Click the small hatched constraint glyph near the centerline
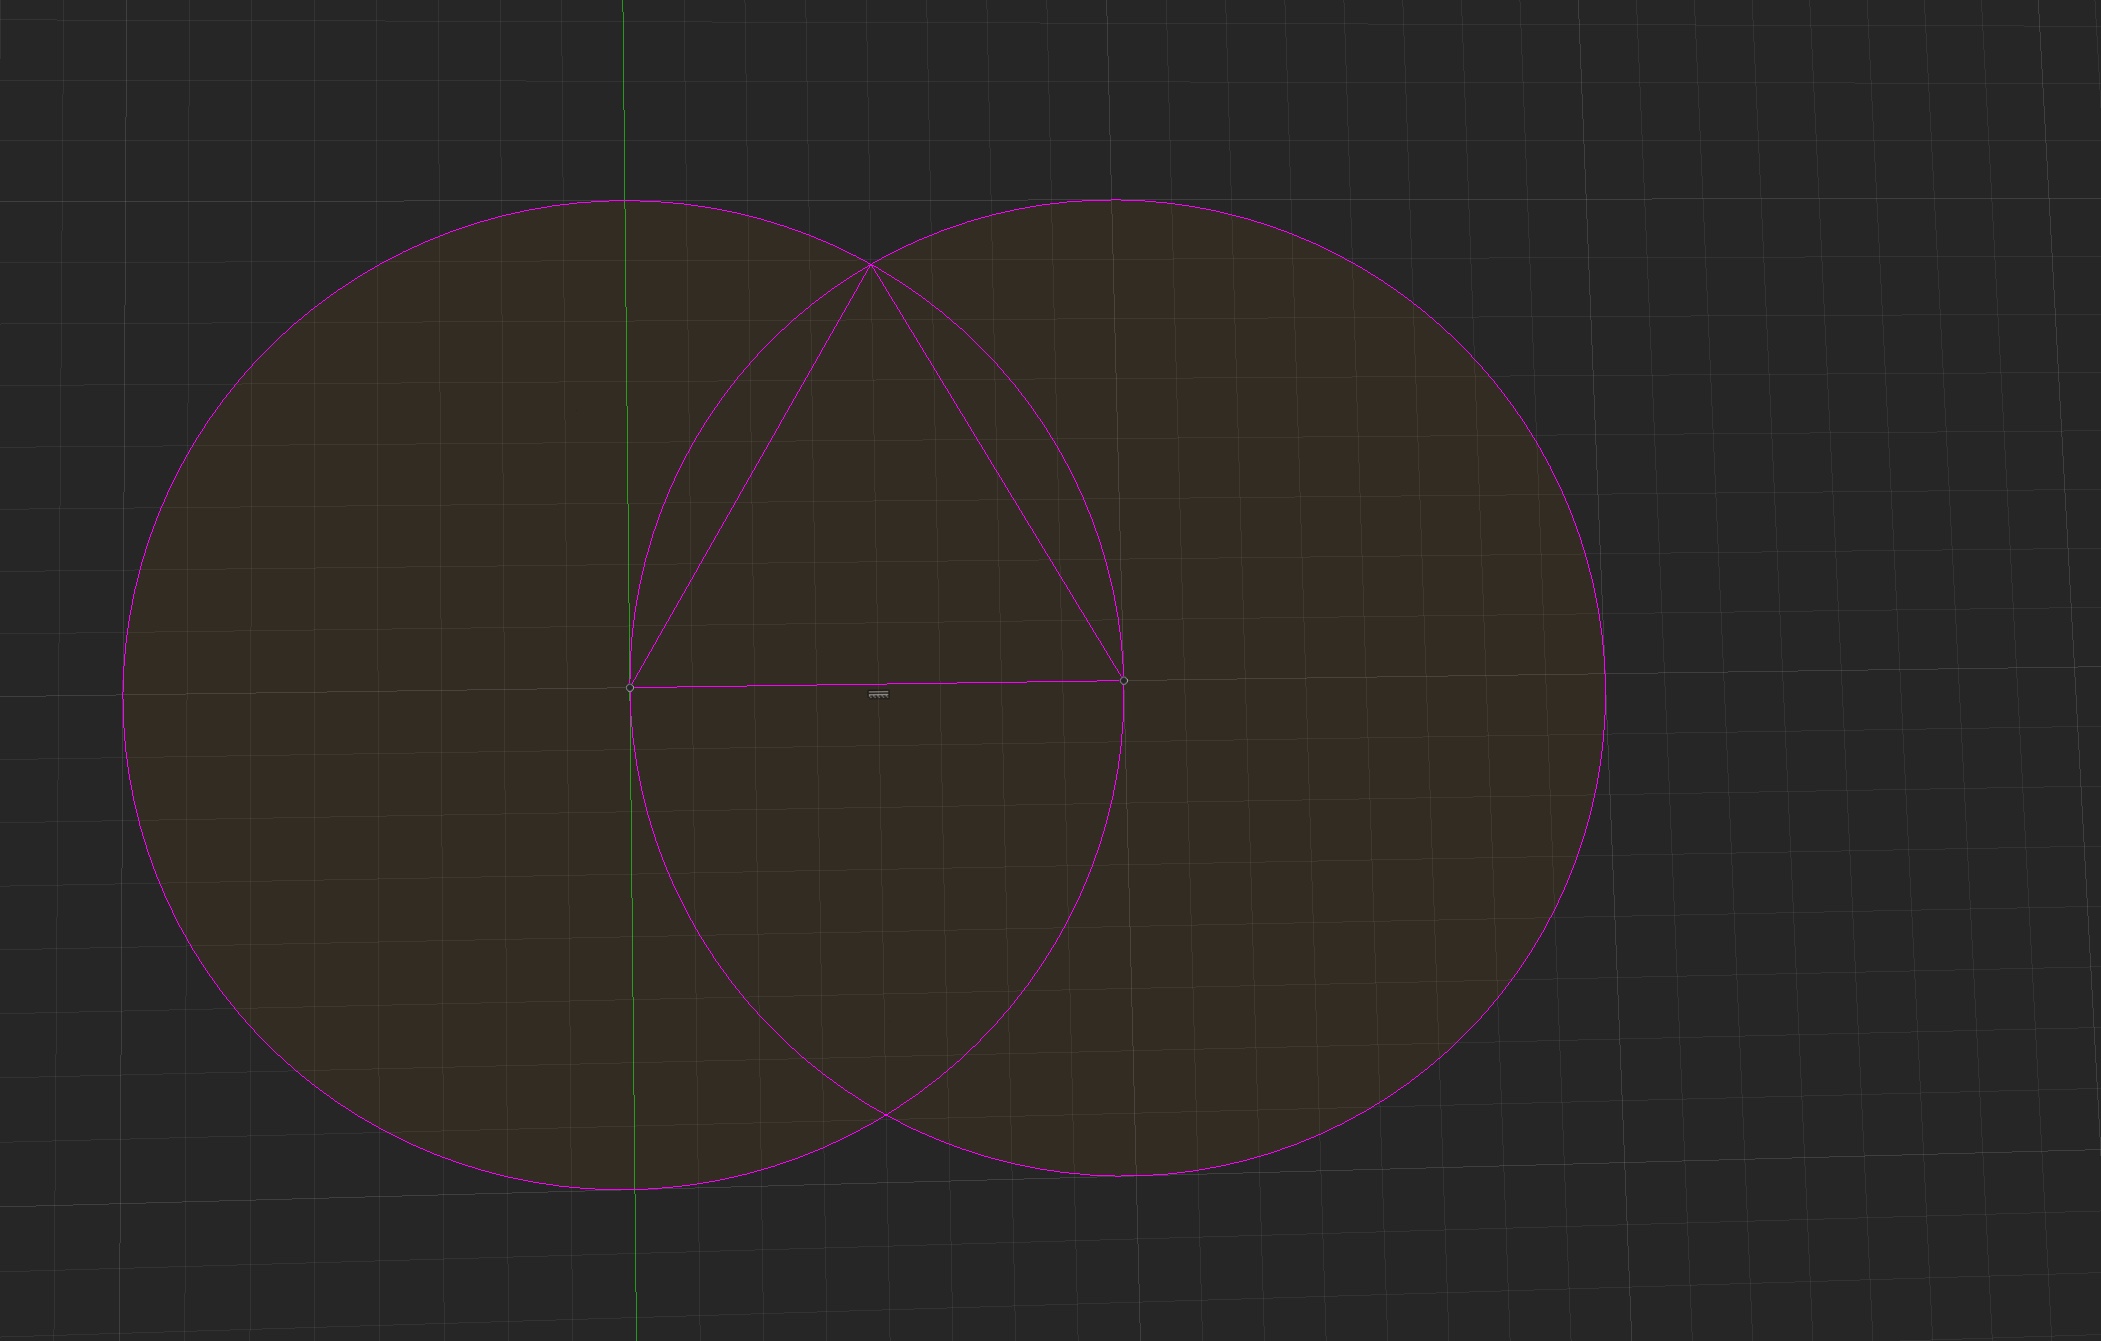Viewport: 2101px width, 1341px height. coord(876,694)
